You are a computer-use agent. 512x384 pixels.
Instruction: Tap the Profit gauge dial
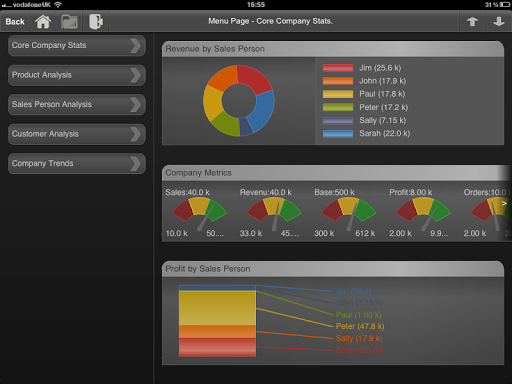tap(423, 213)
